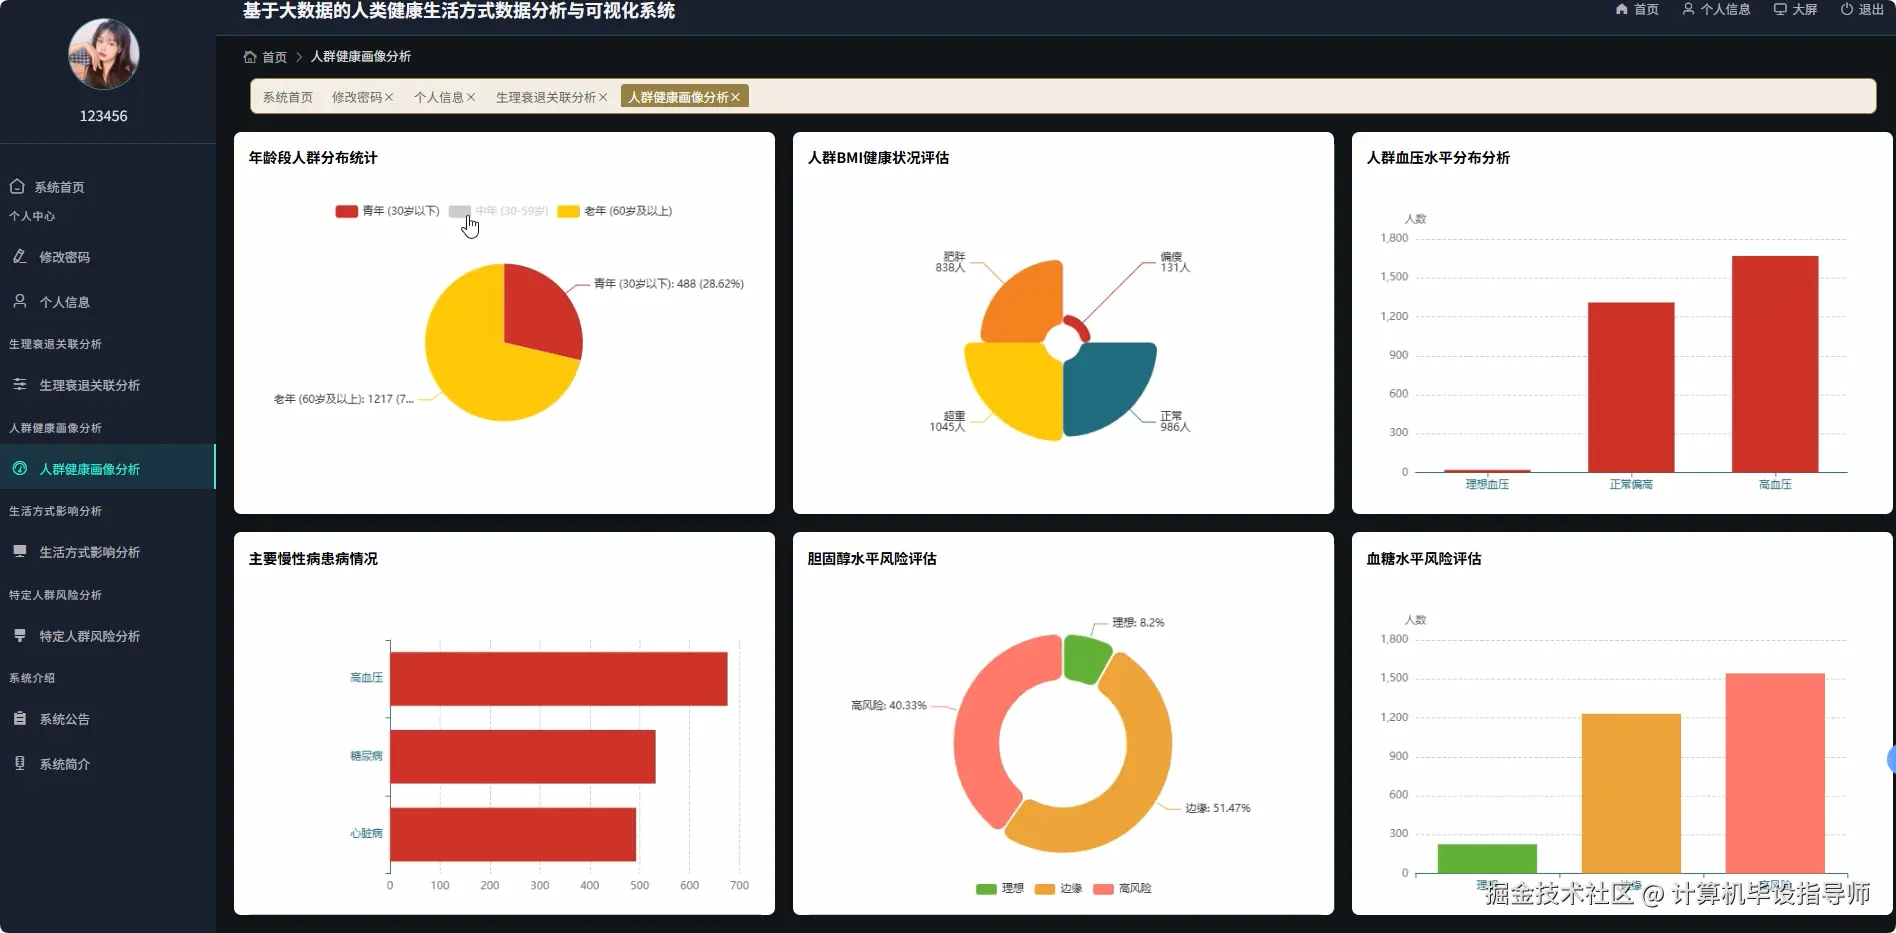Viewport: 1896px width, 933px height.
Task: Toggle the greyed 中年 (30-59岁) legend item
Action: tap(498, 211)
